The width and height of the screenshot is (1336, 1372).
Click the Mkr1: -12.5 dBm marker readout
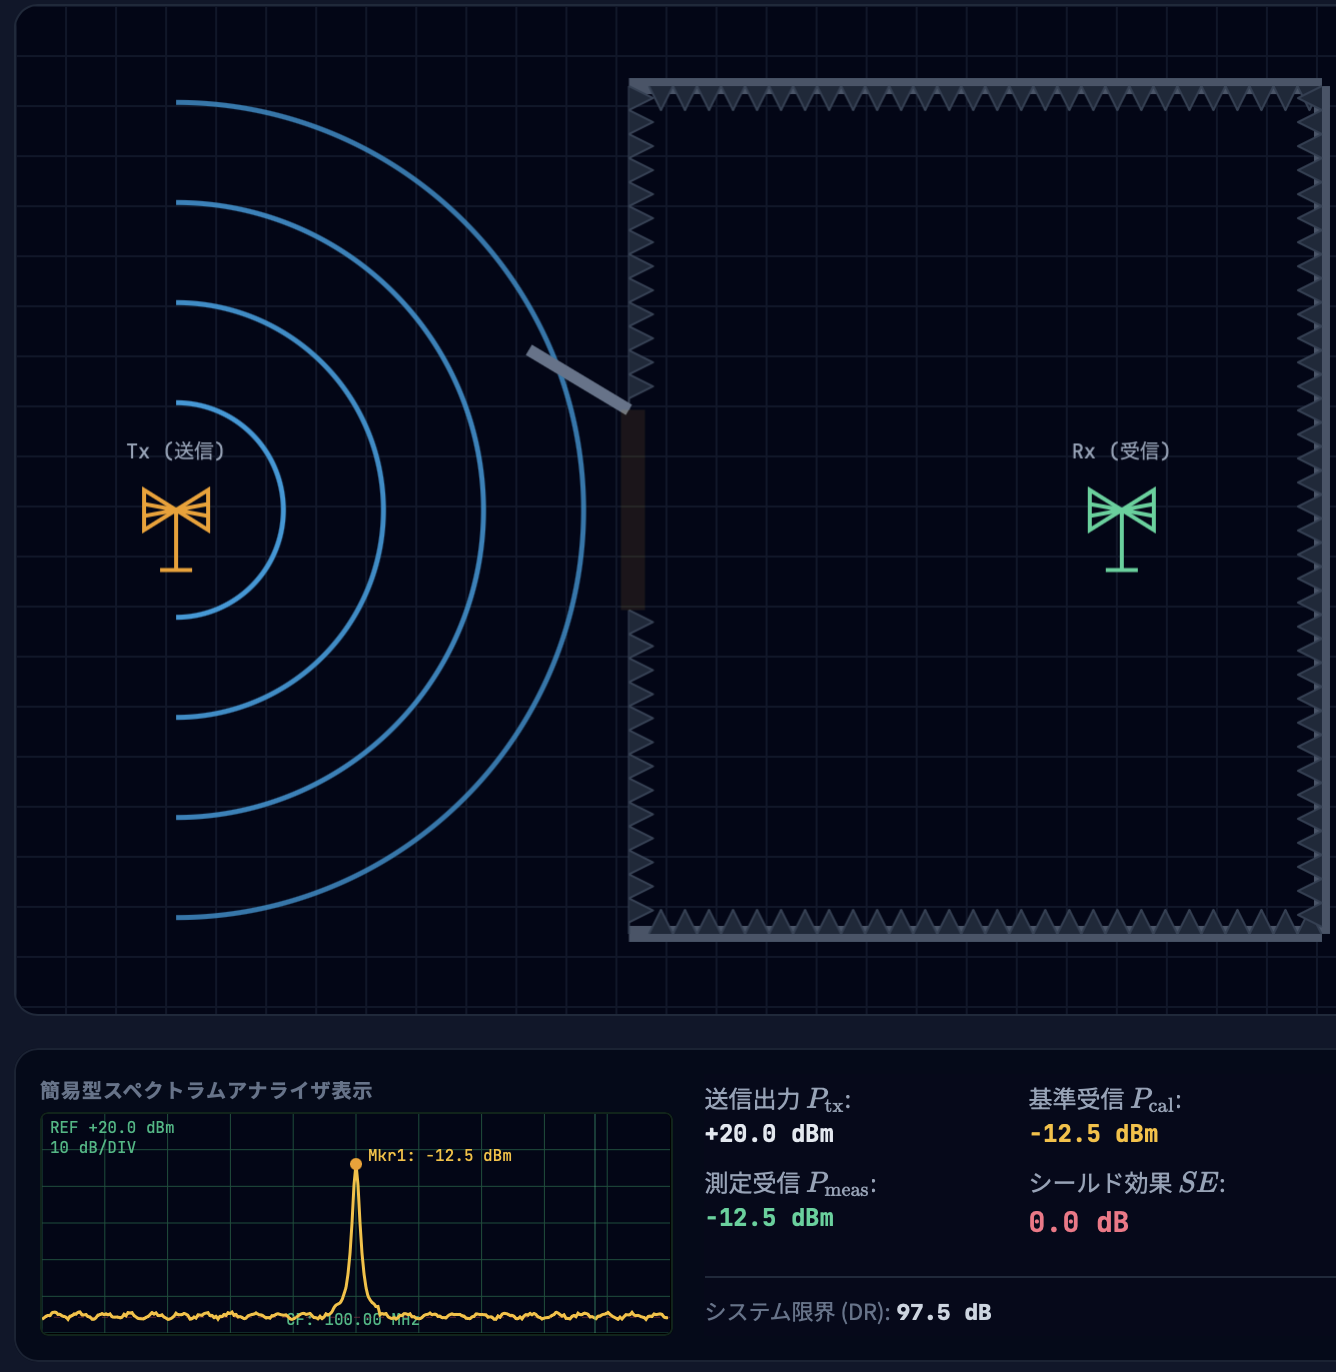tap(440, 1156)
